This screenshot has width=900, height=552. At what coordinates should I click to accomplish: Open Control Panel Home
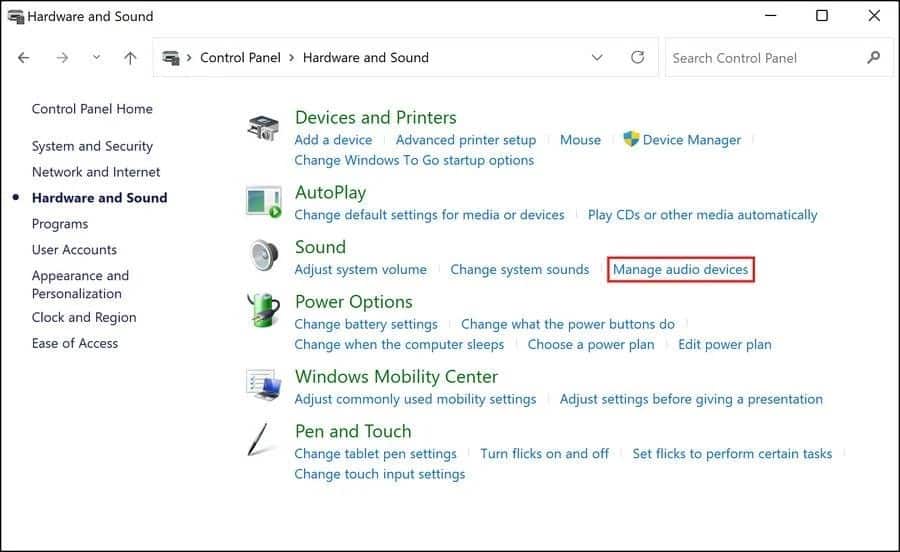(x=92, y=109)
